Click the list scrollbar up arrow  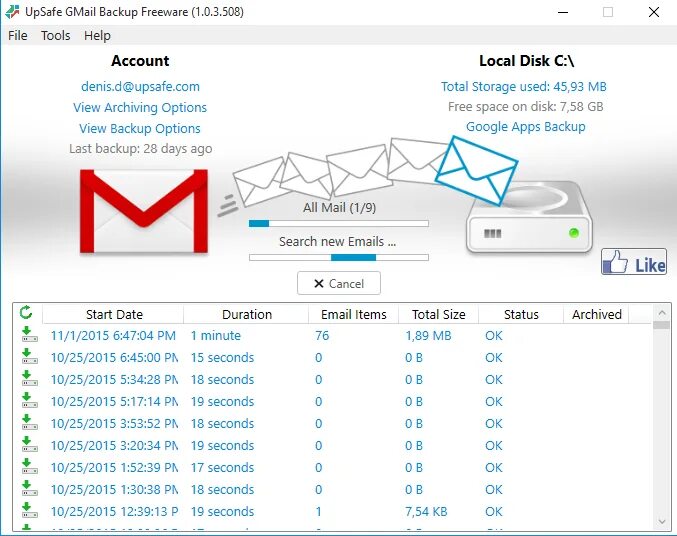[661, 312]
